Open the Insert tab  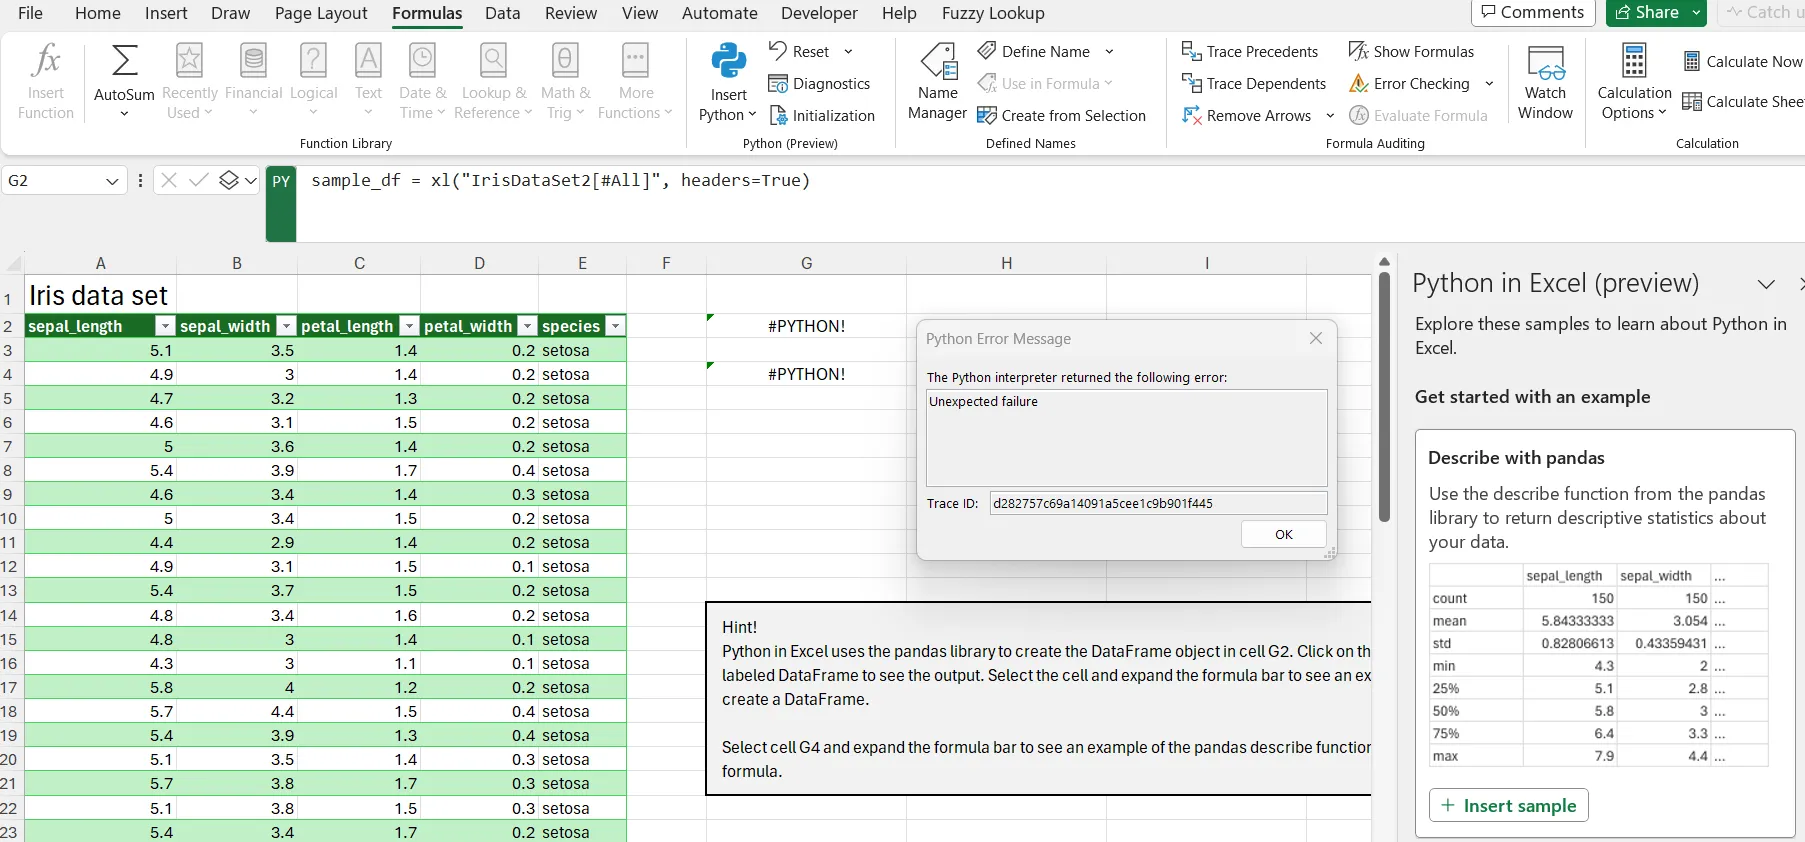point(166,13)
